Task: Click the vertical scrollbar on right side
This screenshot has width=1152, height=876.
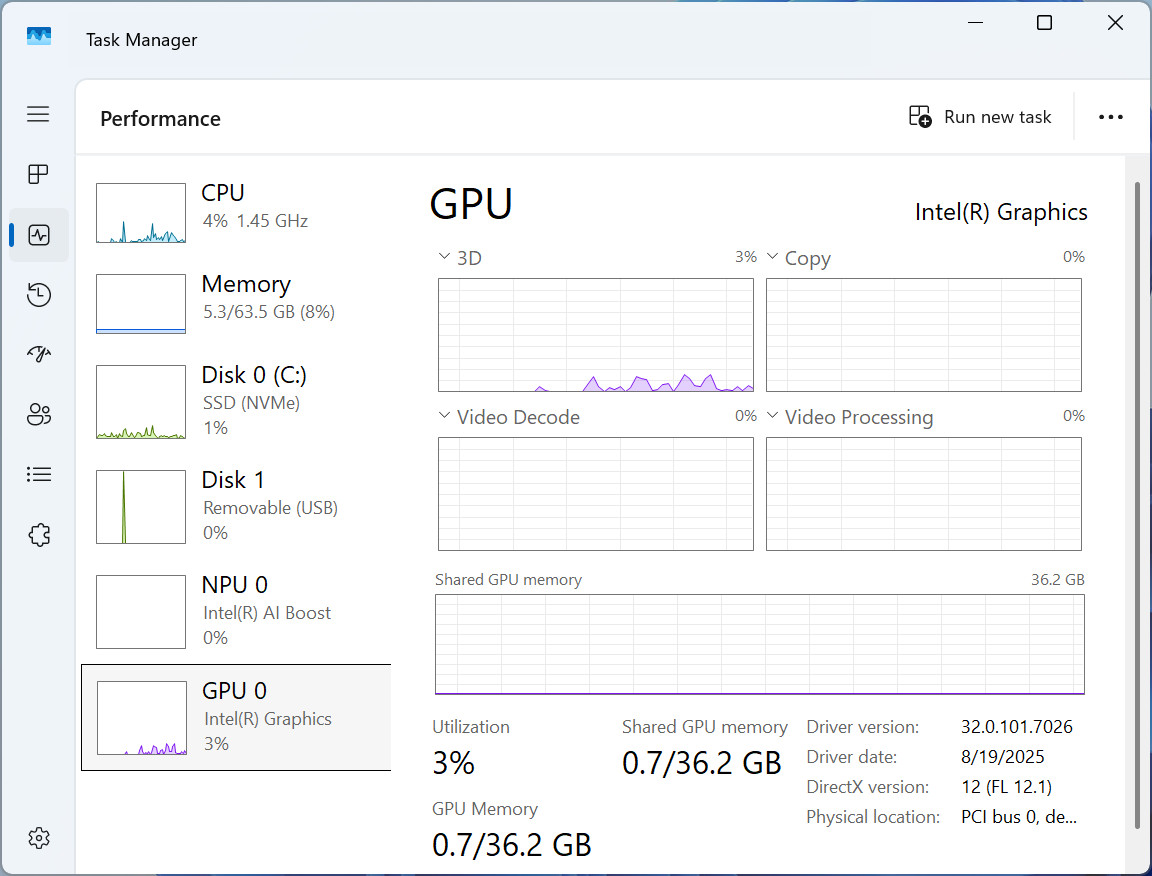Action: [1137, 514]
